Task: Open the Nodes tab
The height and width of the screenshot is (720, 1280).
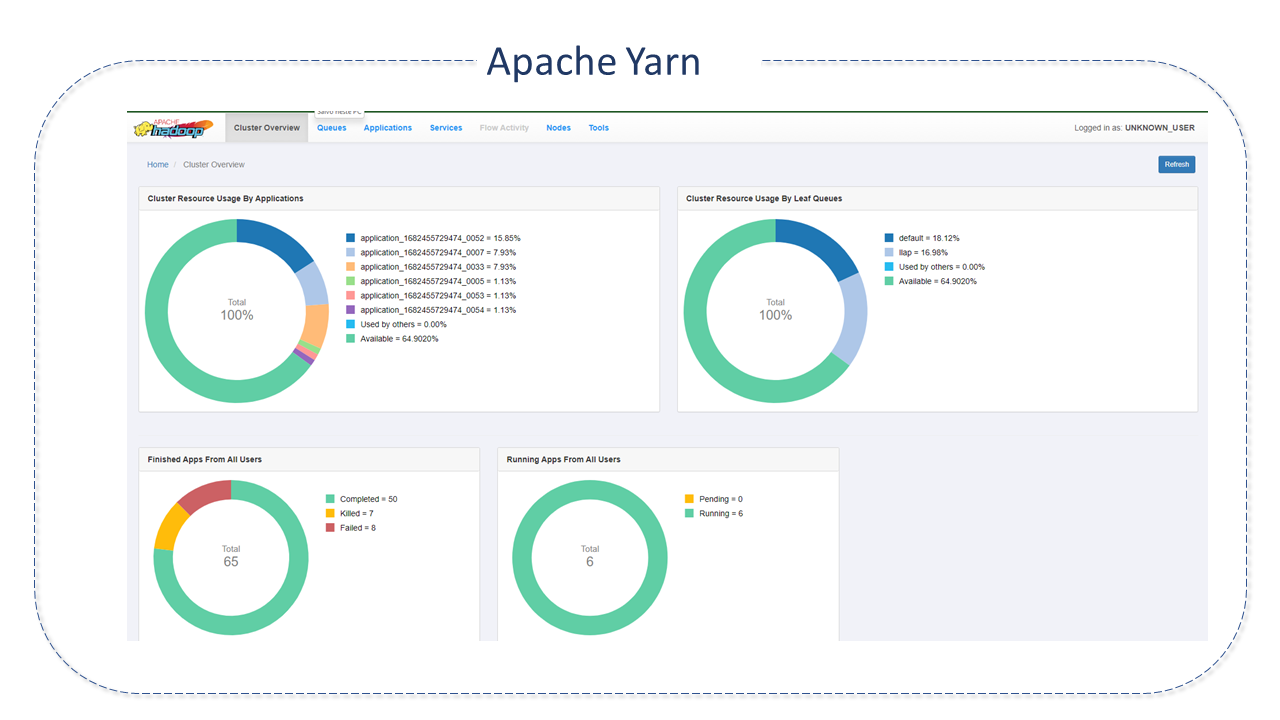Action: pyautogui.click(x=558, y=128)
